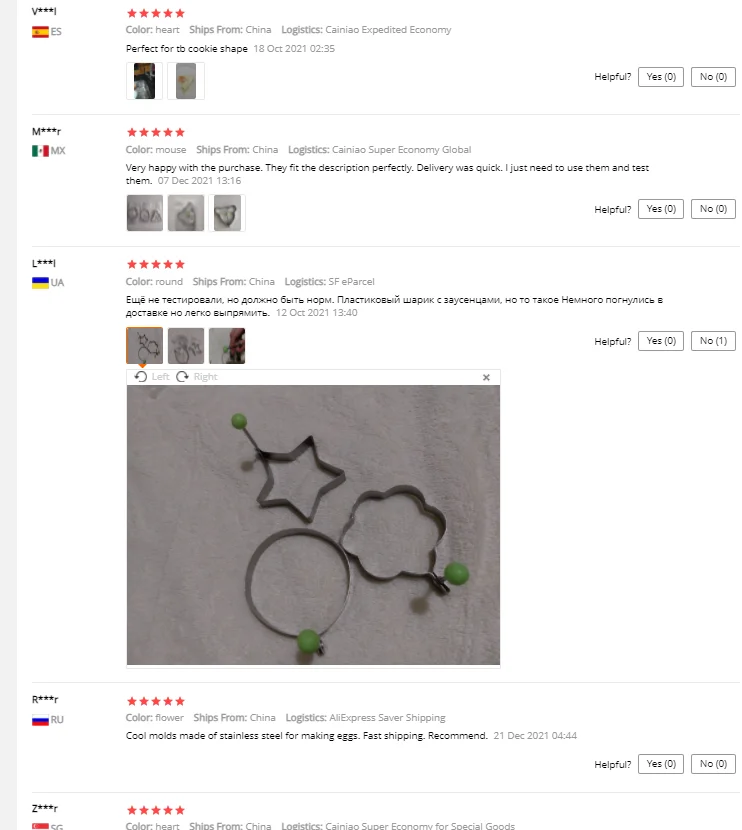Click No (1) on L***l's review

click(713, 341)
